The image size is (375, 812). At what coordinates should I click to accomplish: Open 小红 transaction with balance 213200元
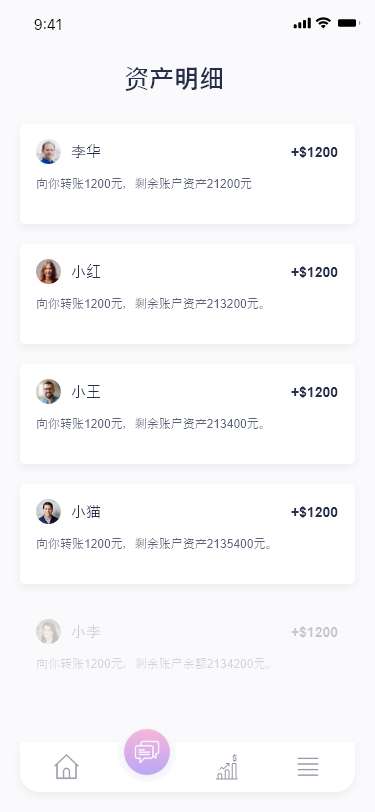188,294
